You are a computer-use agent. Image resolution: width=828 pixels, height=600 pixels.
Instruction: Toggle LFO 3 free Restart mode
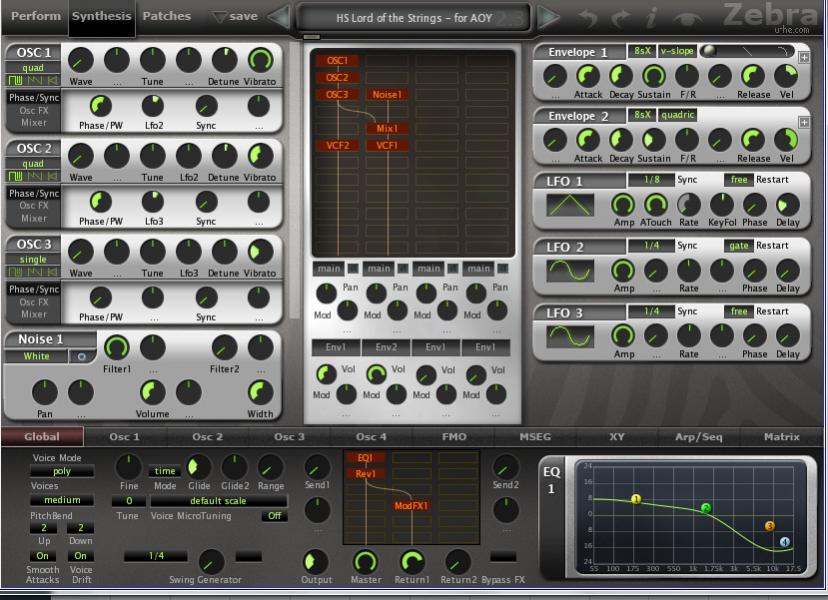[x=739, y=312]
